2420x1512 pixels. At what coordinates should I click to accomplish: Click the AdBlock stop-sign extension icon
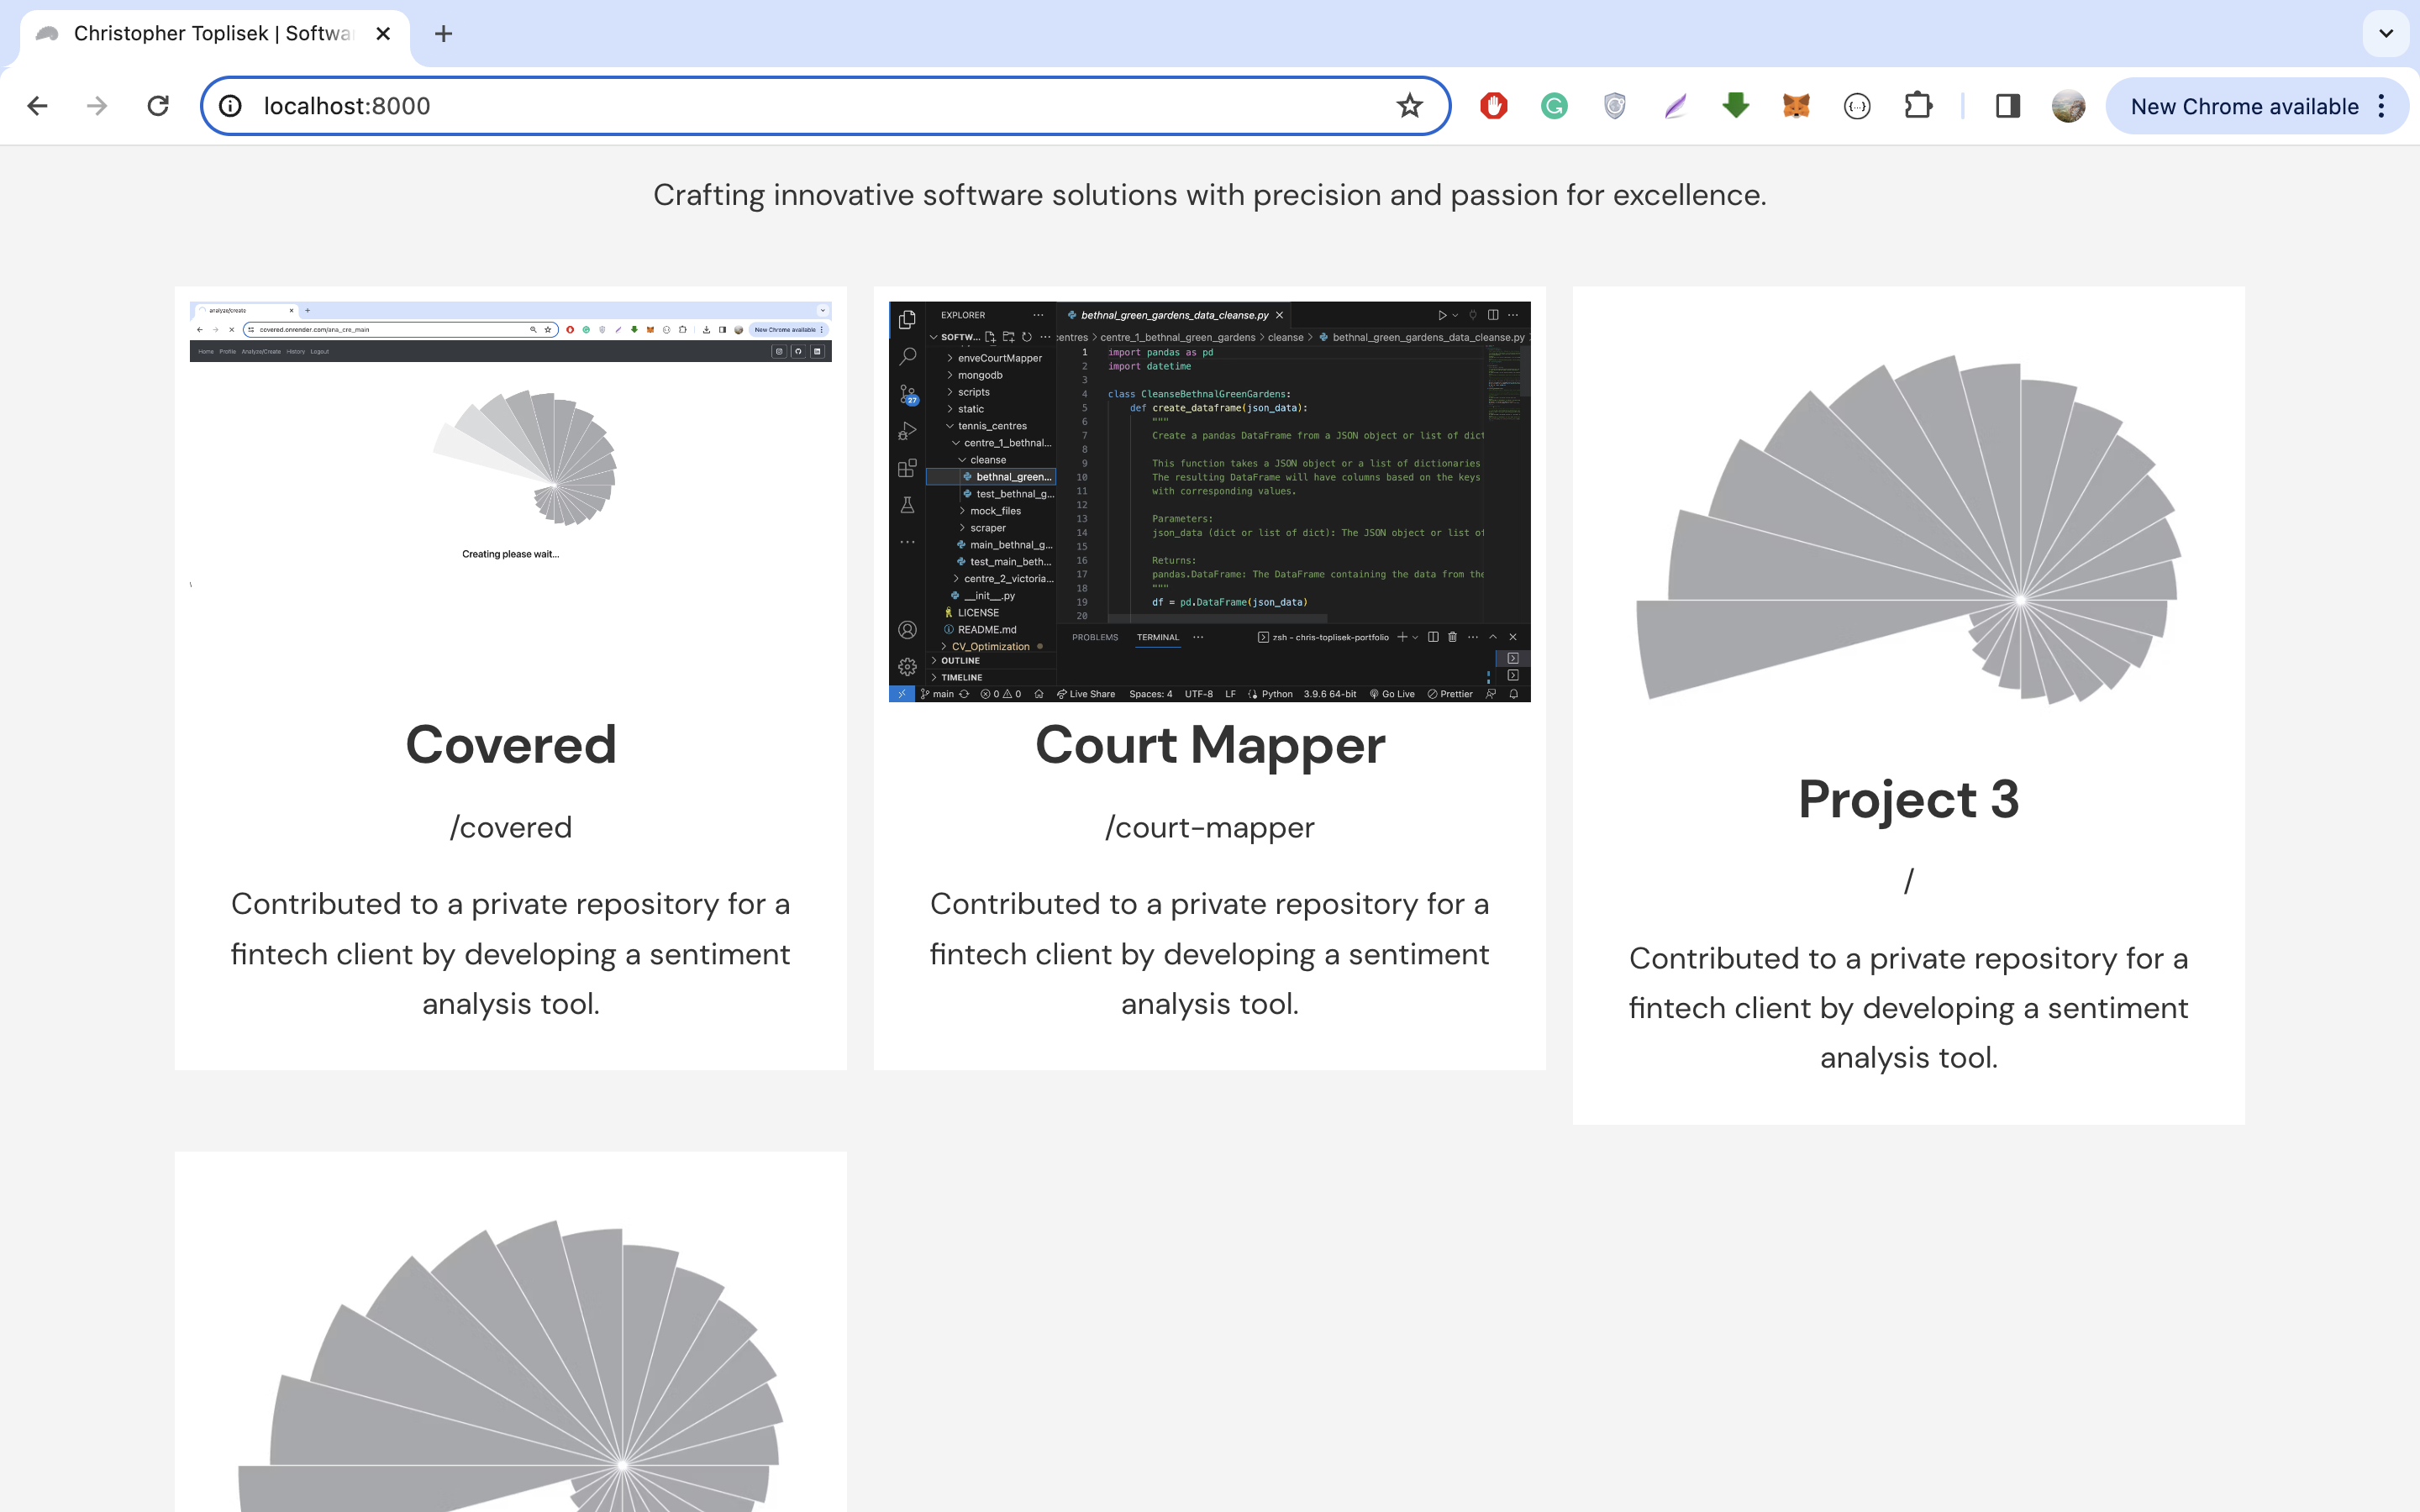(x=1493, y=105)
